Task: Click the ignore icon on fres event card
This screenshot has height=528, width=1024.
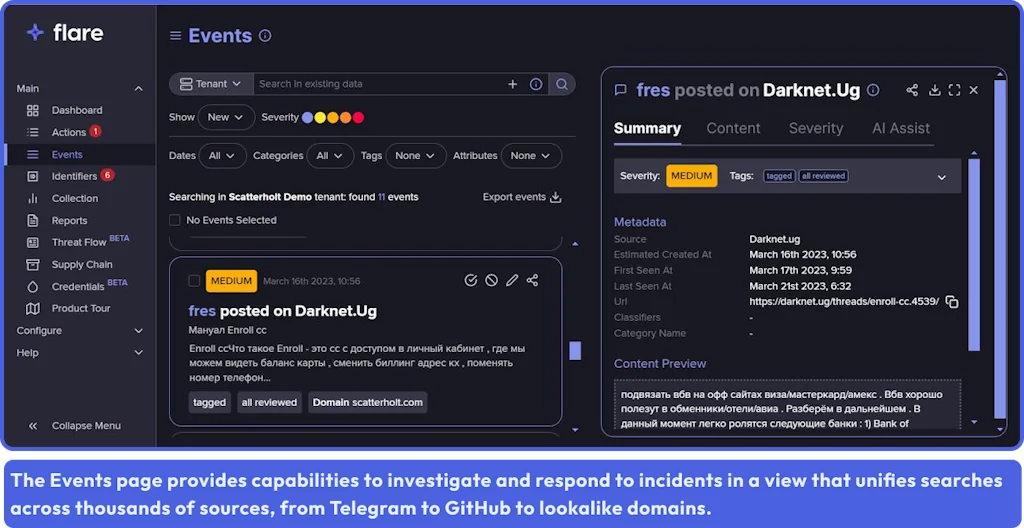Action: point(491,280)
